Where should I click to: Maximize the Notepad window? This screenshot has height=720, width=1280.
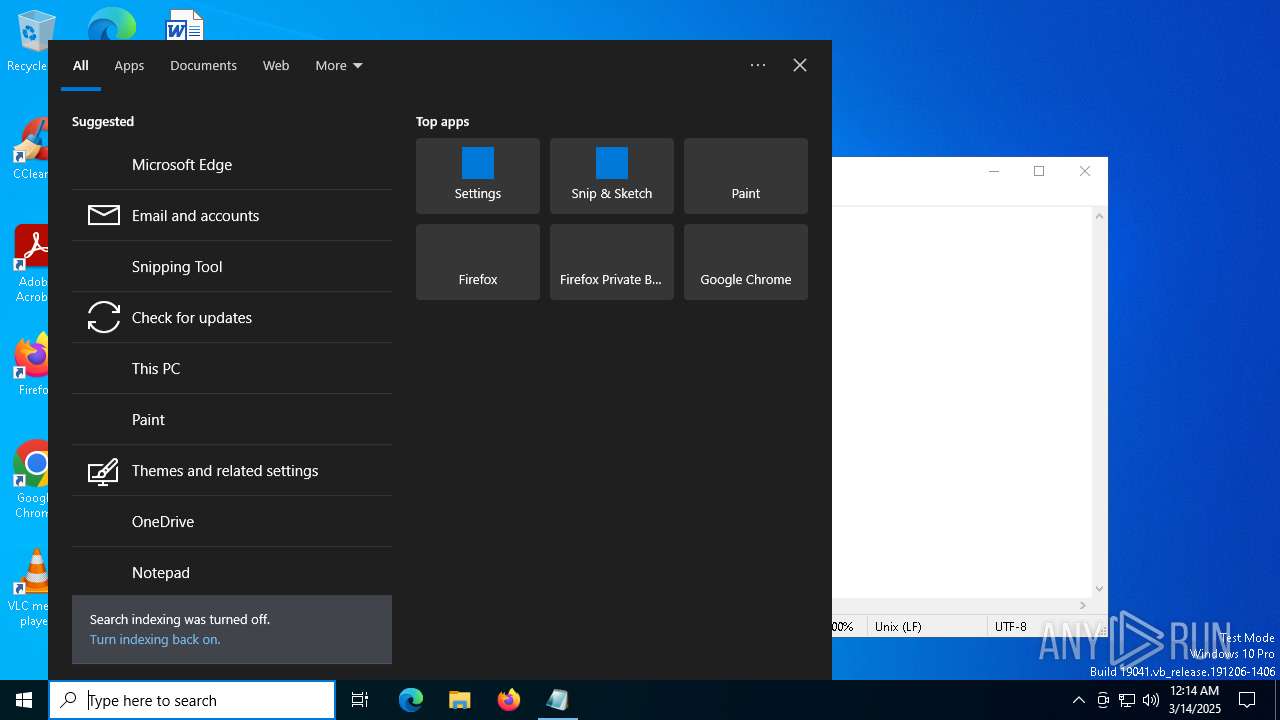(1039, 172)
